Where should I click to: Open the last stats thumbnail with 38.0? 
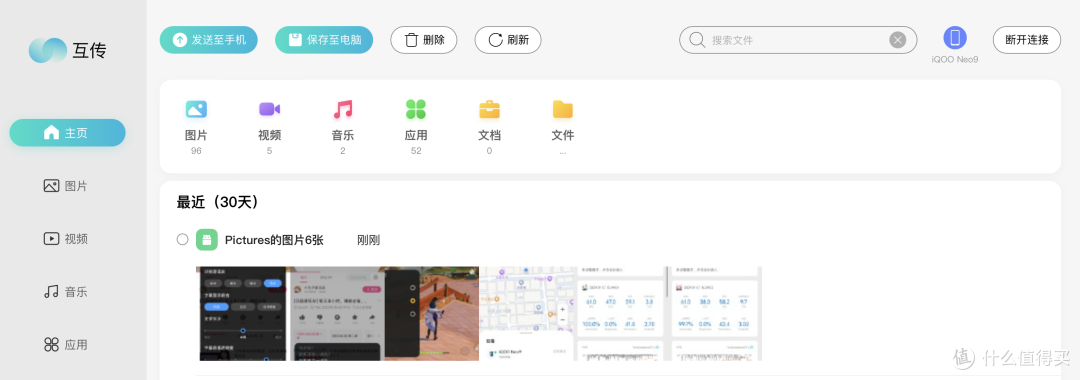[715, 313]
